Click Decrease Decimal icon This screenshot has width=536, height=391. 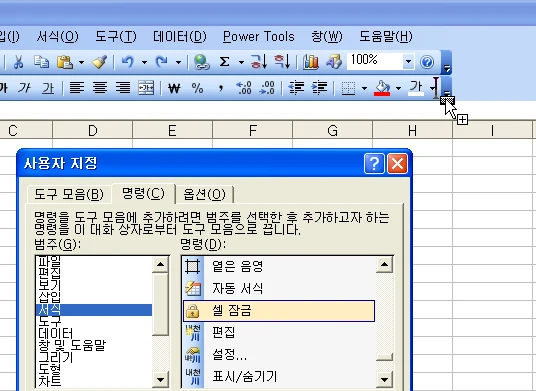click(267, 88)
